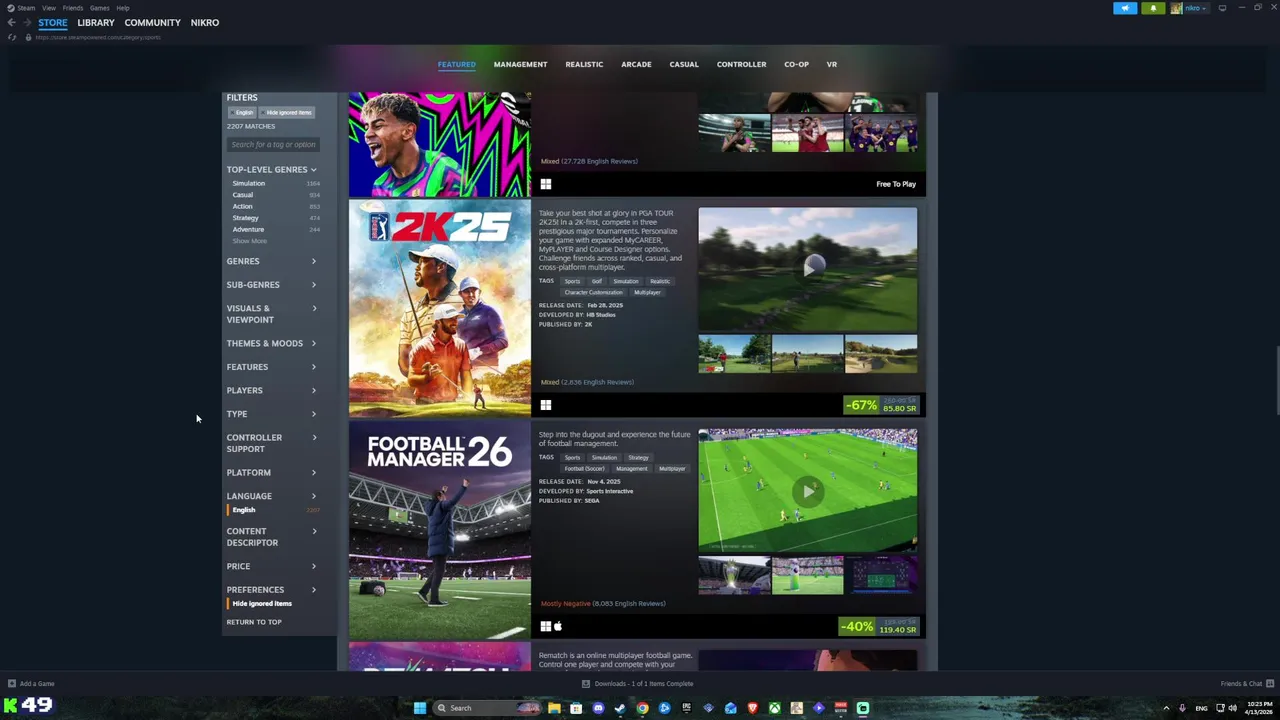Show hidden system tray icons

tap(1166, 708)
